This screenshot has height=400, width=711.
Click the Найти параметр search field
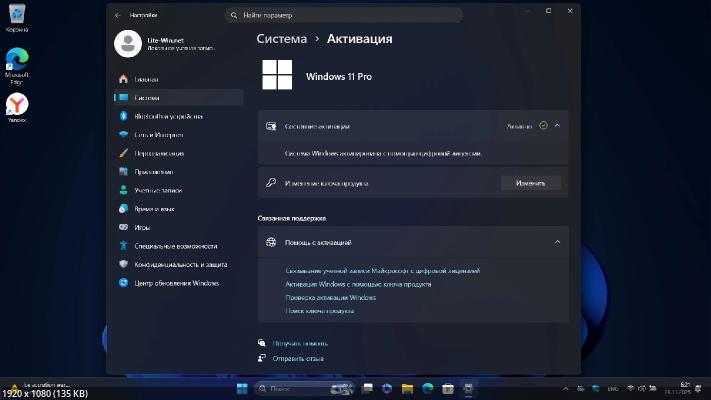tap(344, 16)
